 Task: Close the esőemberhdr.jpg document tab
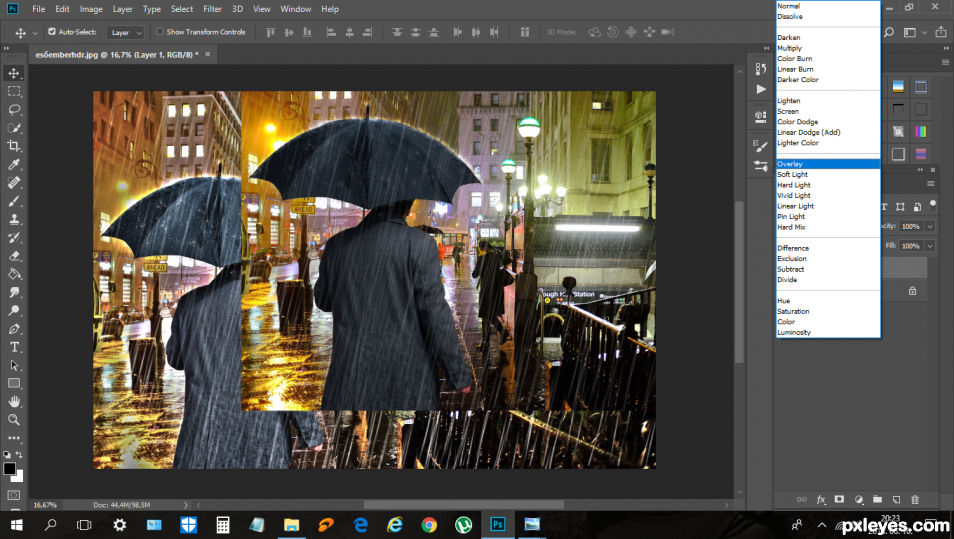coord(207,54)
